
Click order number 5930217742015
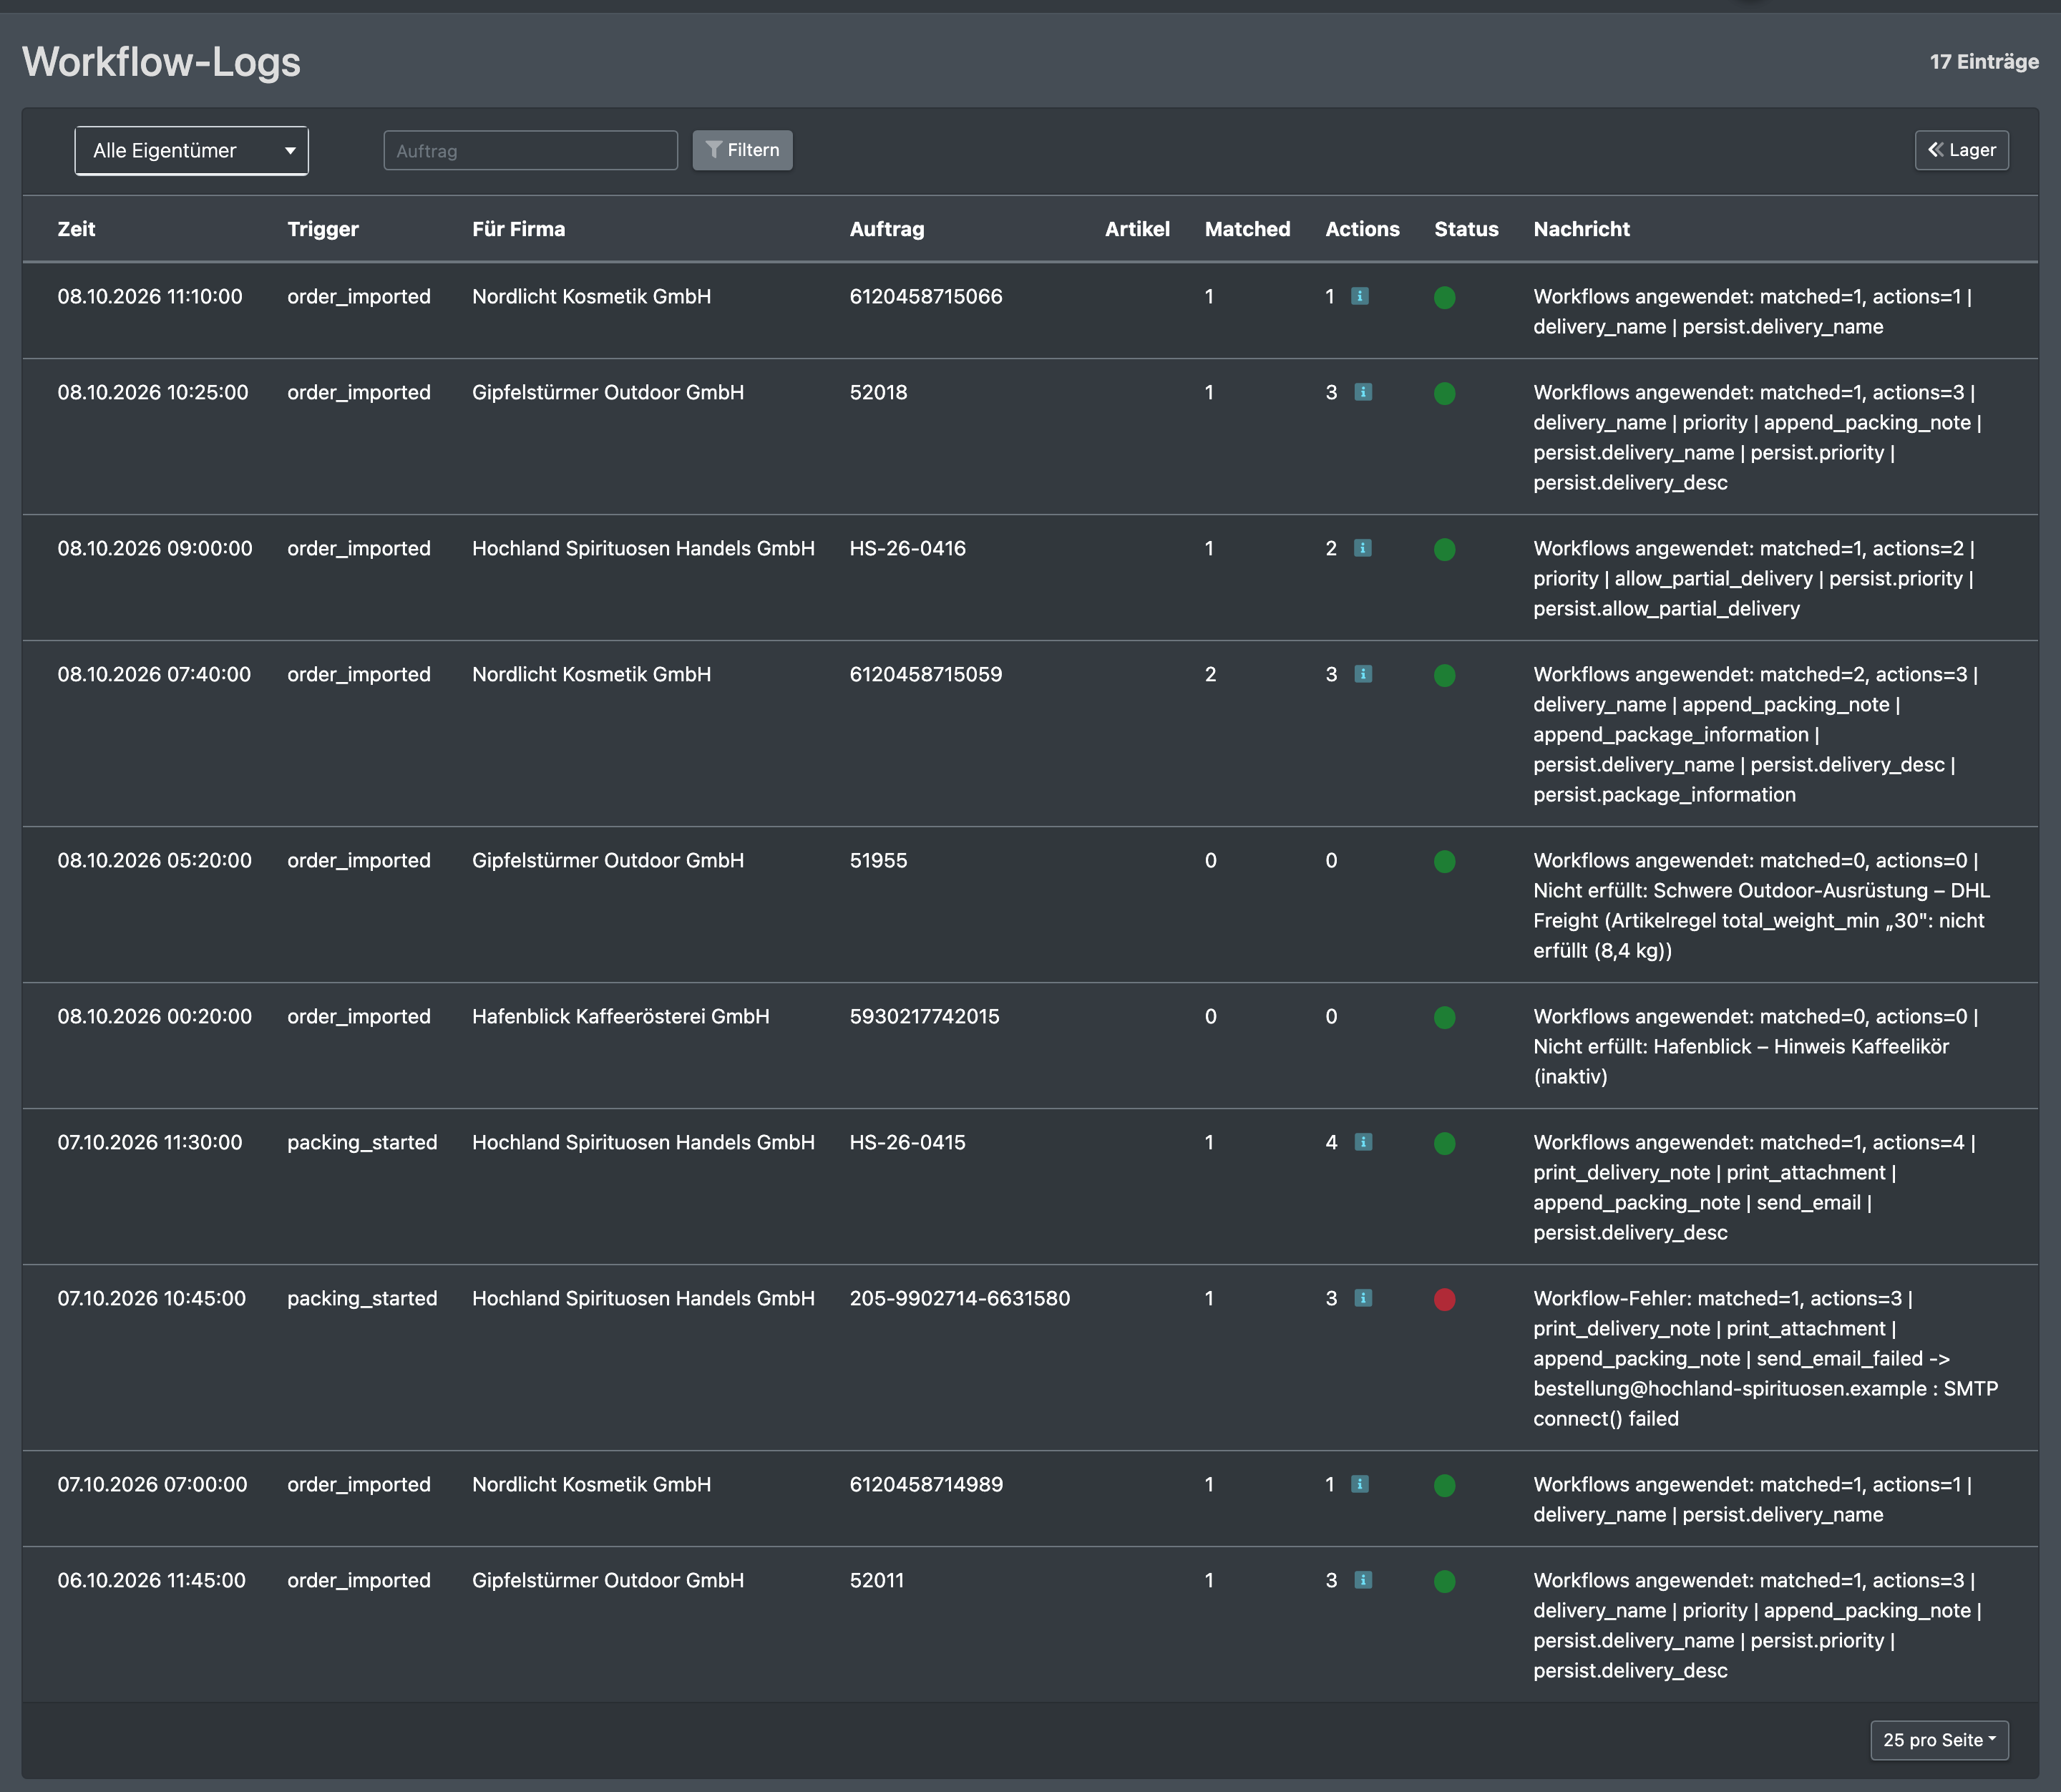click(x=925, y=1016)
